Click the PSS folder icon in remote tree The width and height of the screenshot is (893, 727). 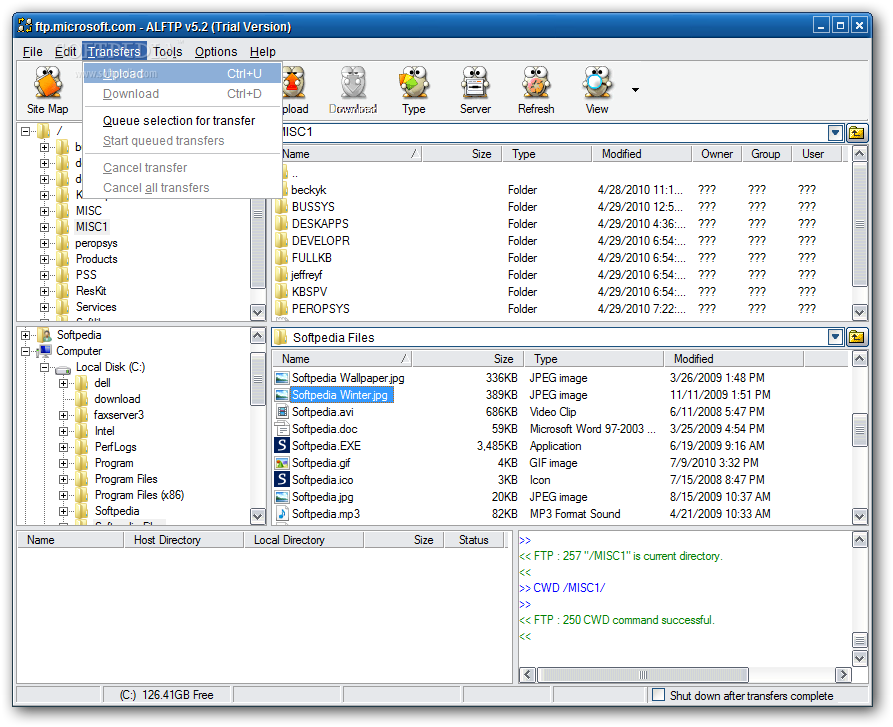click(x=63, y=275)
